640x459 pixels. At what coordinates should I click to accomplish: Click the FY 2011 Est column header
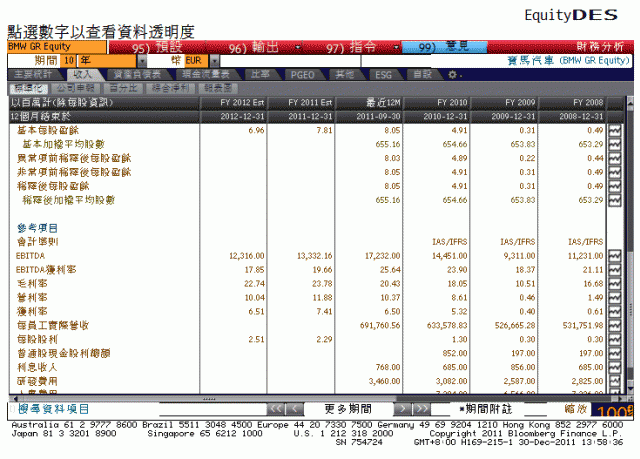click(301, 103)
